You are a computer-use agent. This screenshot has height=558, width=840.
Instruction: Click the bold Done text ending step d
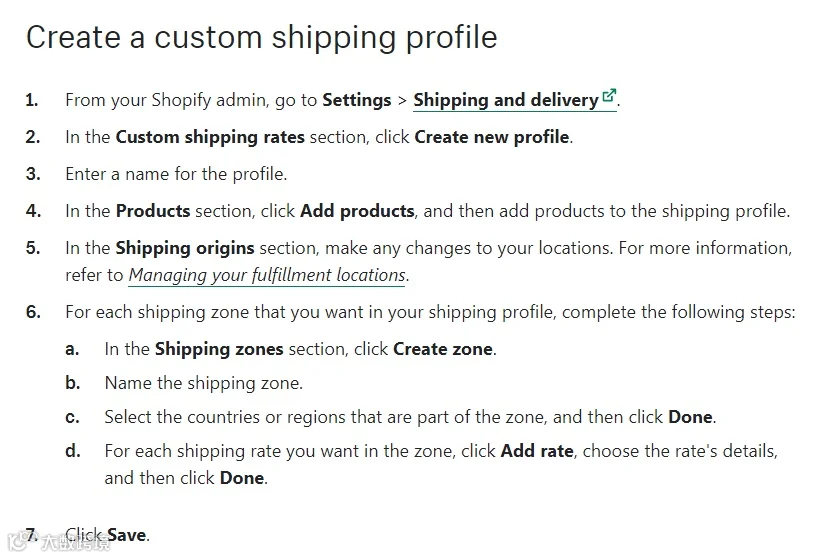242,478
